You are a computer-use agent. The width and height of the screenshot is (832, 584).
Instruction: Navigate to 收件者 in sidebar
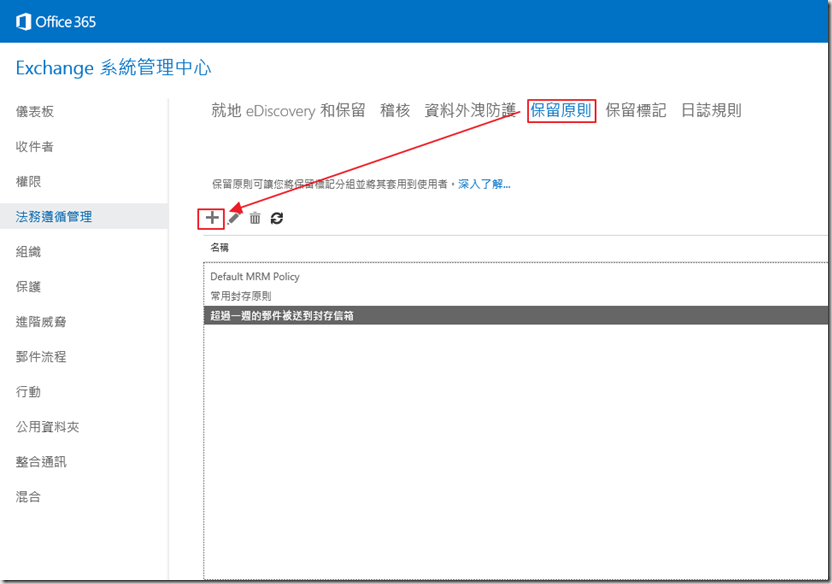click(35, 147)
